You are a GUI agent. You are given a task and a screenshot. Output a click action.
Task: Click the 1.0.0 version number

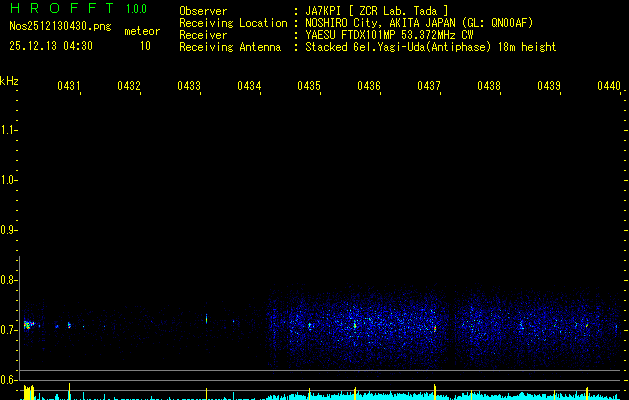tap(136, 9)
